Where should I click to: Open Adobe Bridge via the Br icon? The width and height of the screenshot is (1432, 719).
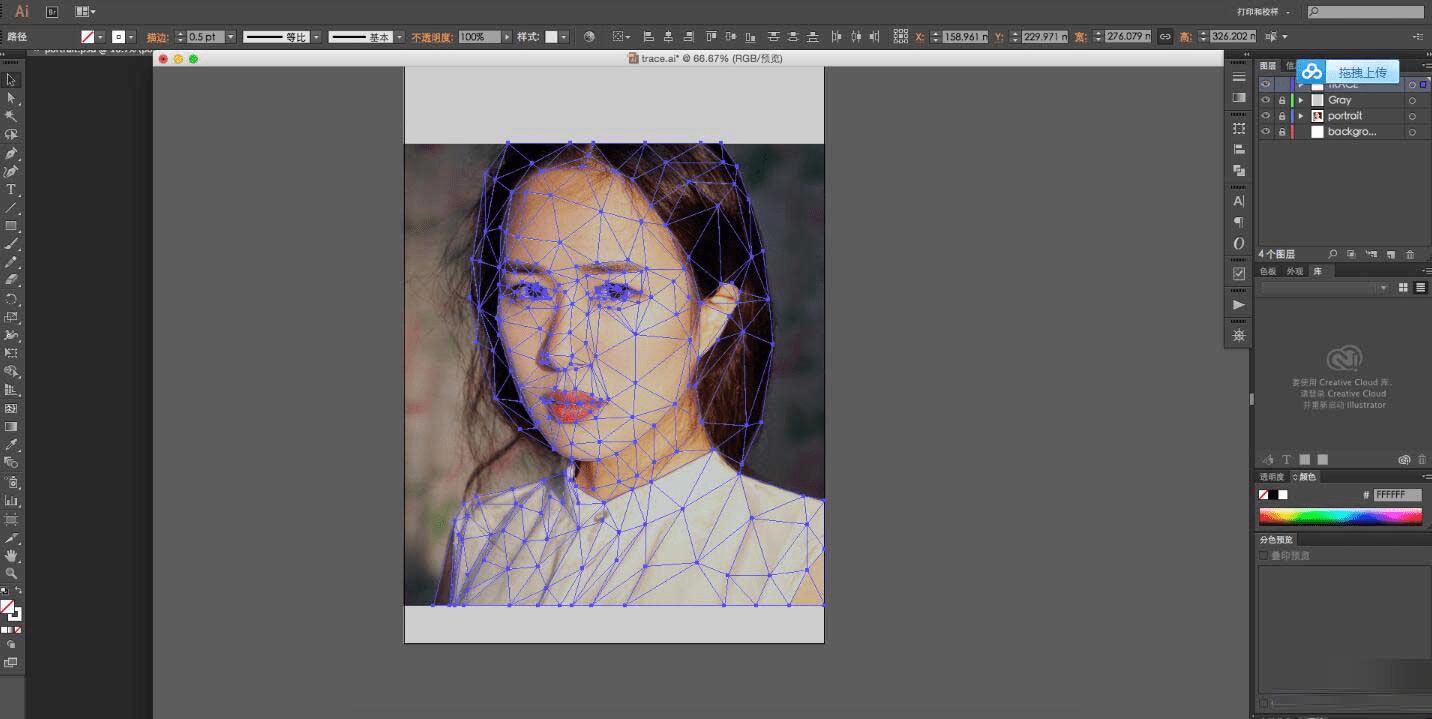52,12
